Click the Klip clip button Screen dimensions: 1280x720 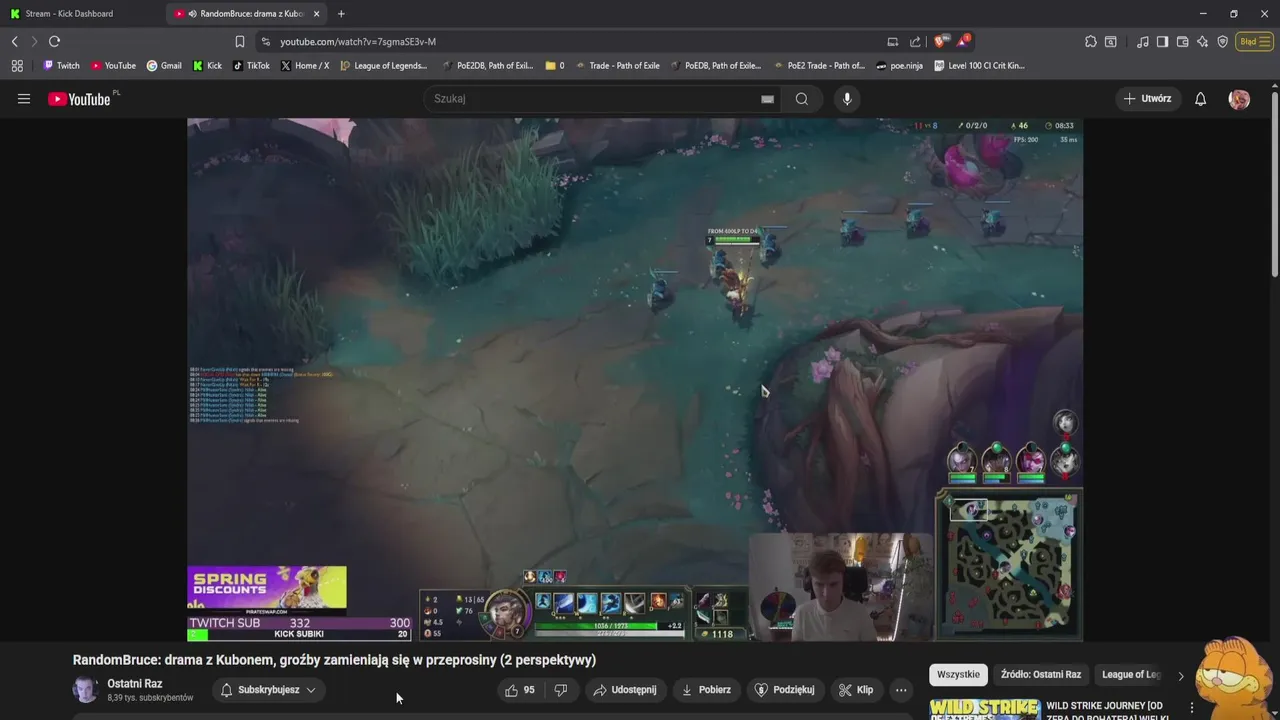click(856, 690)
